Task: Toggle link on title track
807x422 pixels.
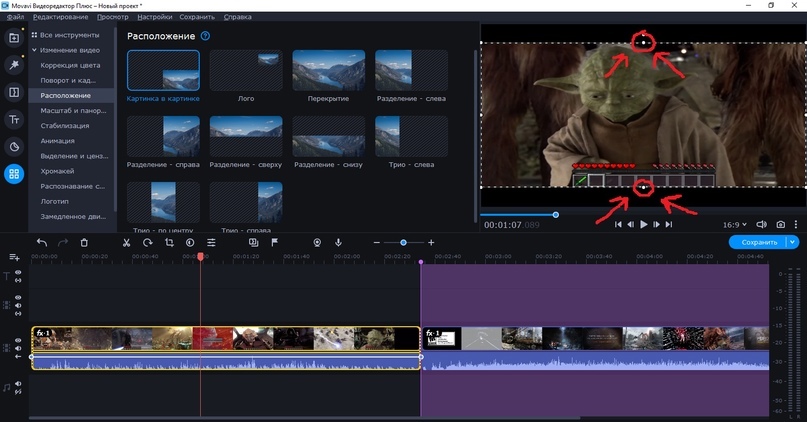Action: click(x=18, y=280)
